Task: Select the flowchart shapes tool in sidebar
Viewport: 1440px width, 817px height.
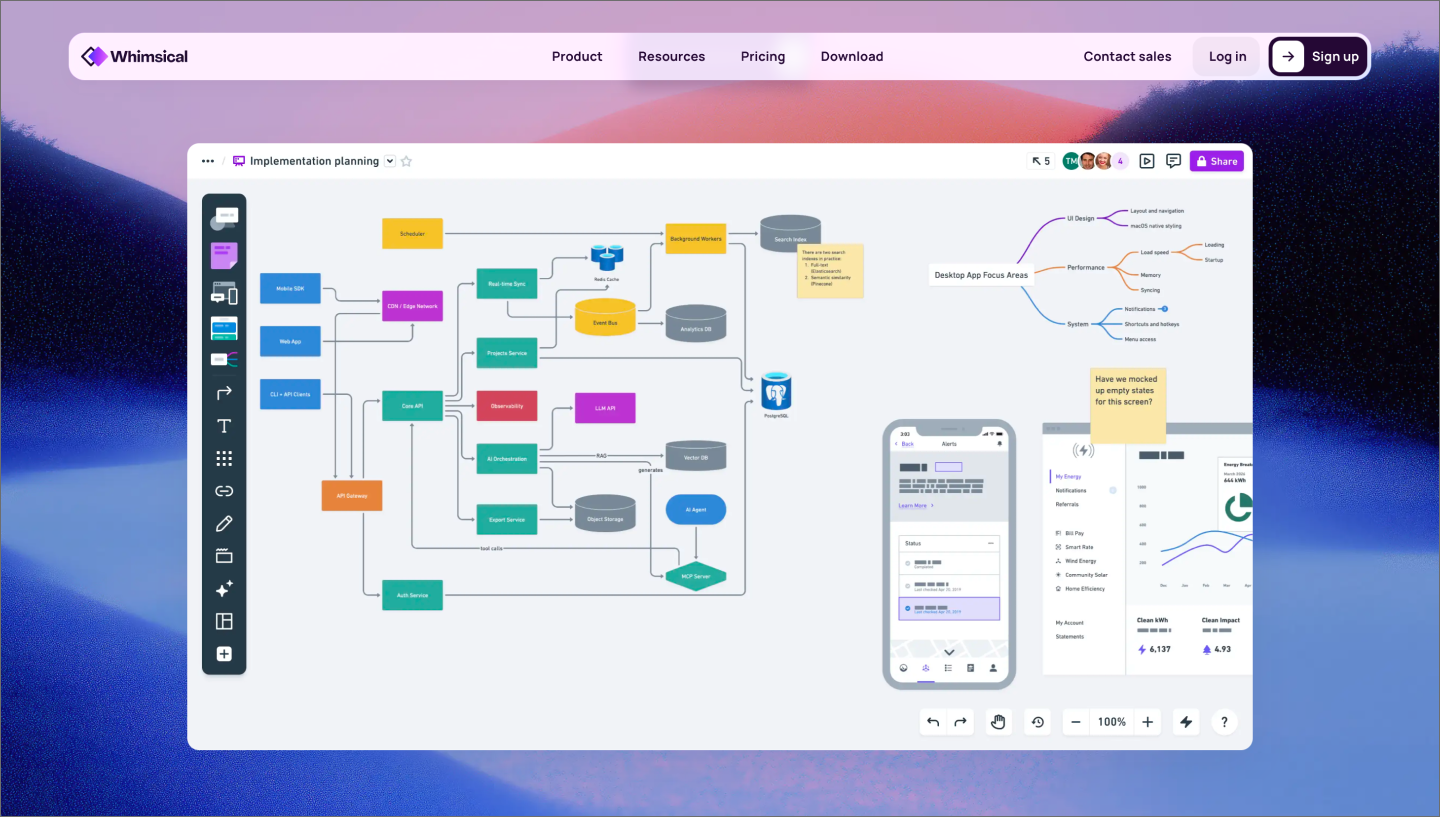Action: click(x=224, y=219)
